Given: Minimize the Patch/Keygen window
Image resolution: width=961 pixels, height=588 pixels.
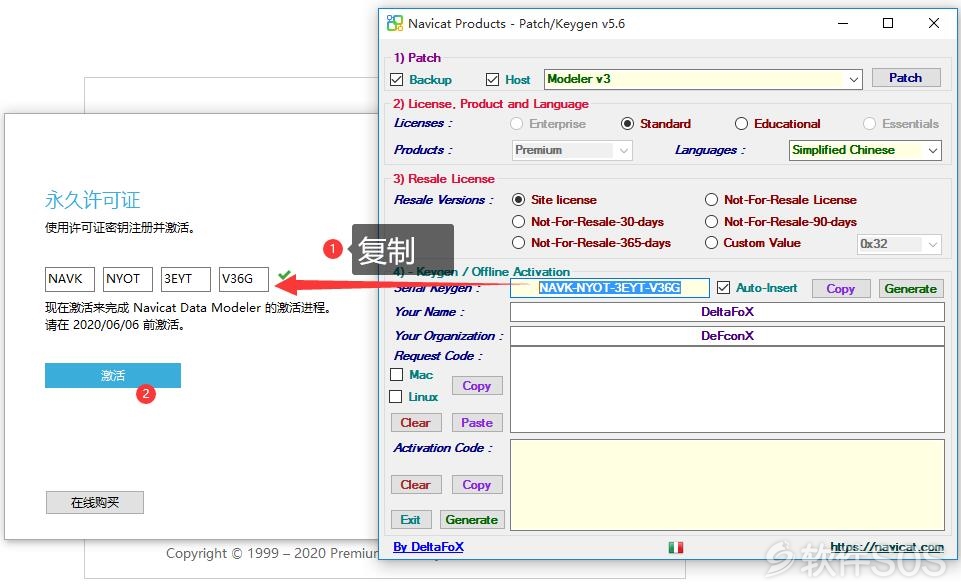Looking at the screenshot, I should click(x=843, y=23).
